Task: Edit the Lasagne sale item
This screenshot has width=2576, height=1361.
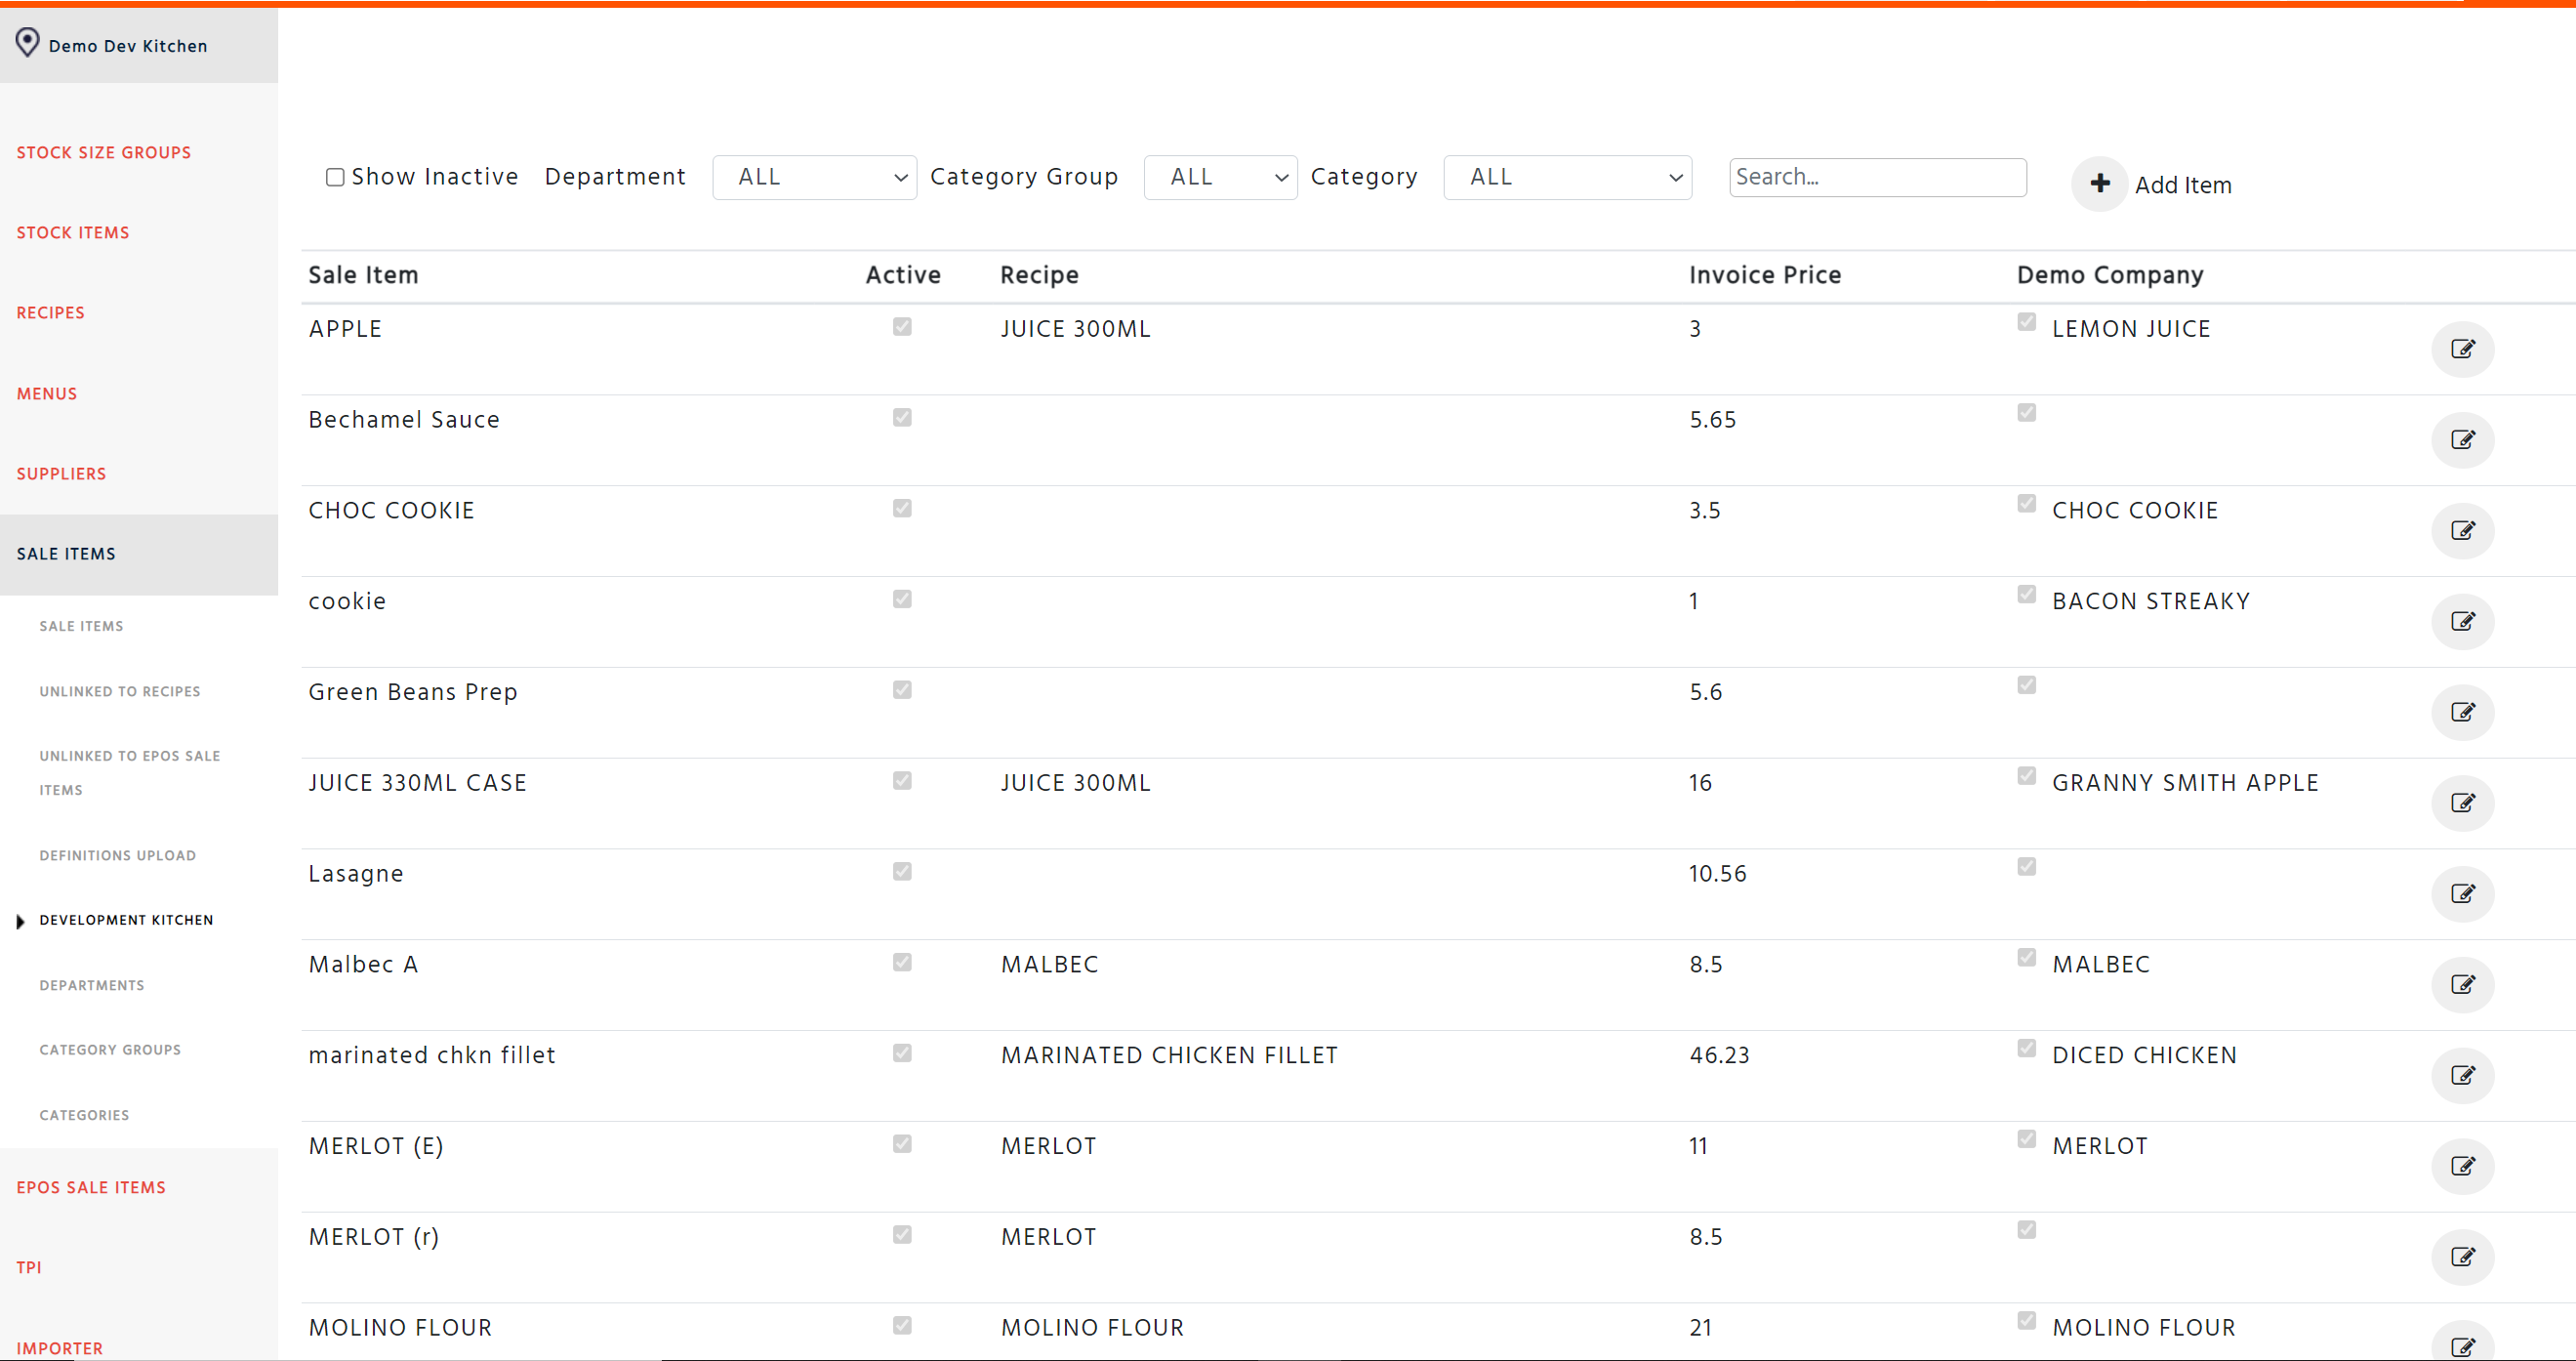Action: click(2462, 894)
